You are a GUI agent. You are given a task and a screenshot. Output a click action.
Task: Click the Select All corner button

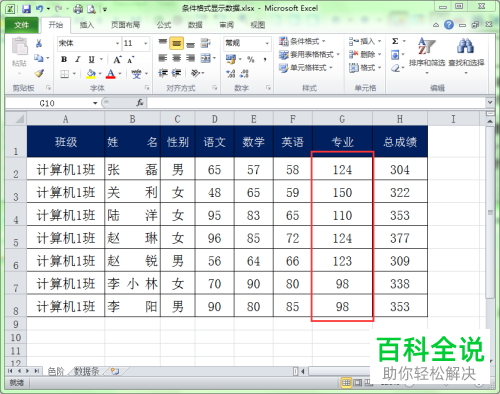click(16, 119)
